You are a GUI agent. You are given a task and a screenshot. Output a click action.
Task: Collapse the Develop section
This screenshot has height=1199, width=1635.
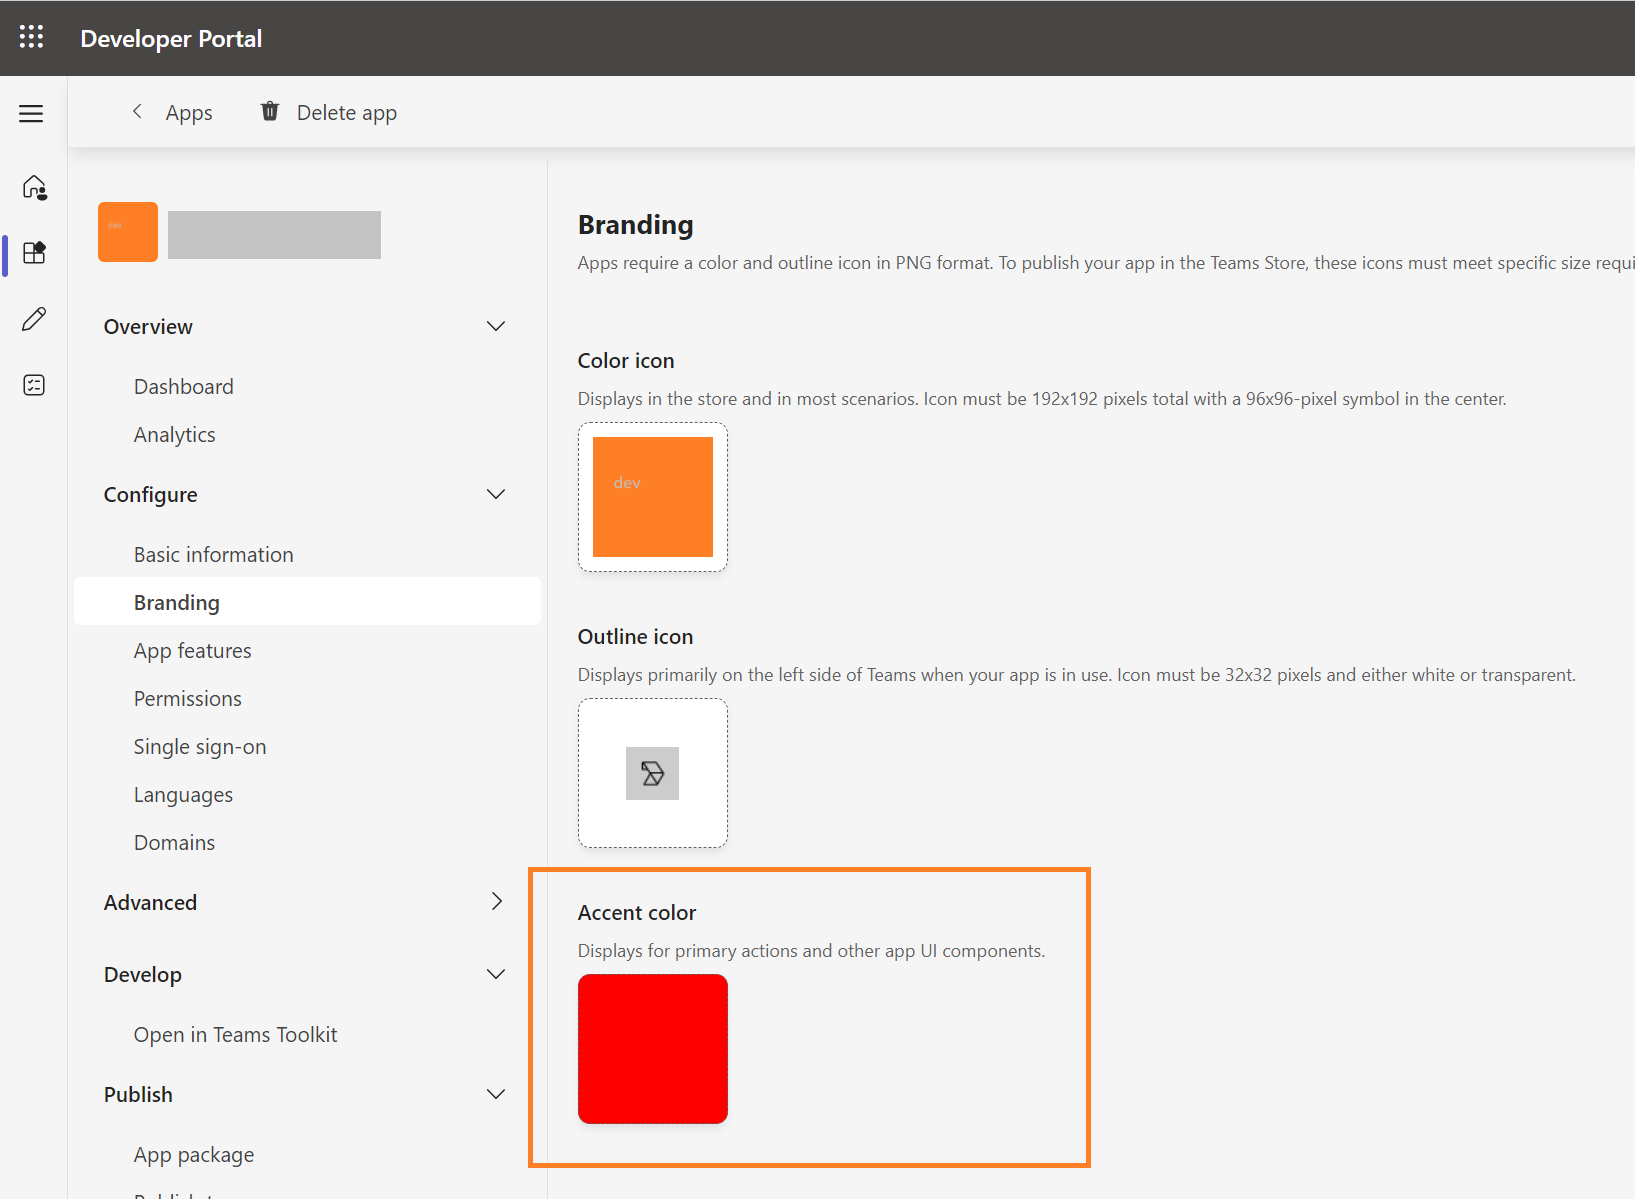496,973
